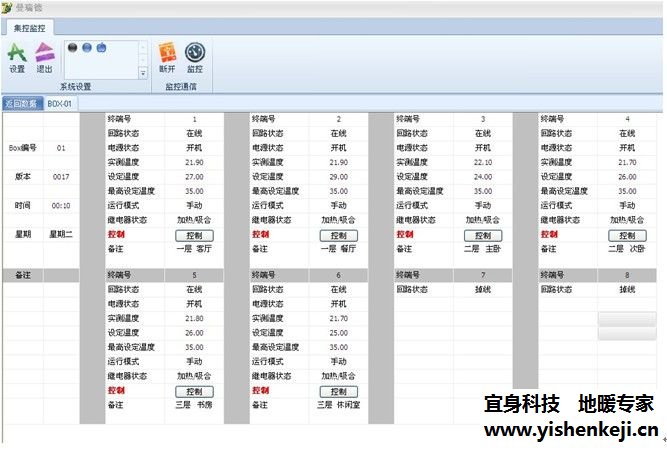Screen dimensions: 667x451
Task: Click 控制 button for terminal 5
Action: 194,391
